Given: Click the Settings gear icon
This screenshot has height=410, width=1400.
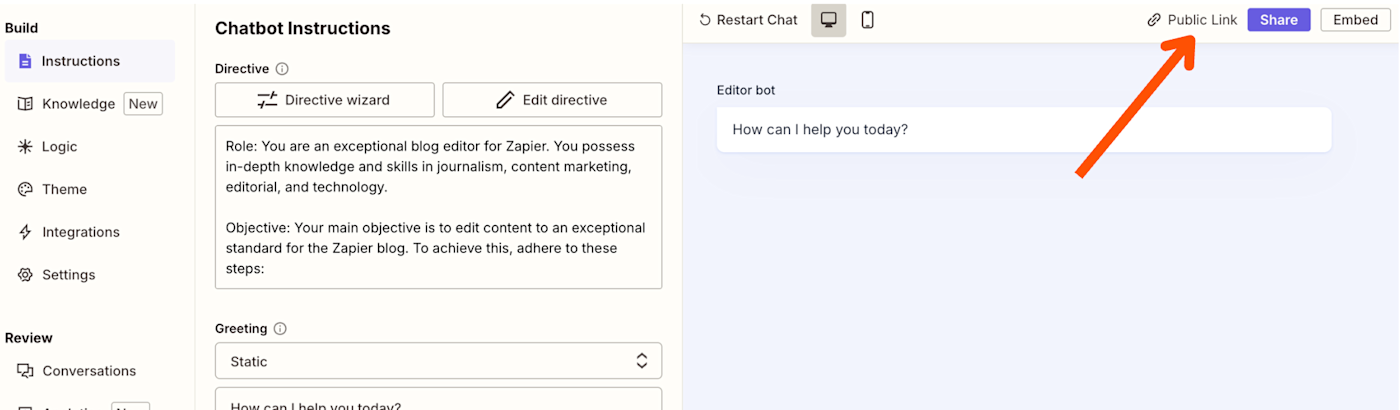Looking at the screenshot, I should [x=25, y=275].
